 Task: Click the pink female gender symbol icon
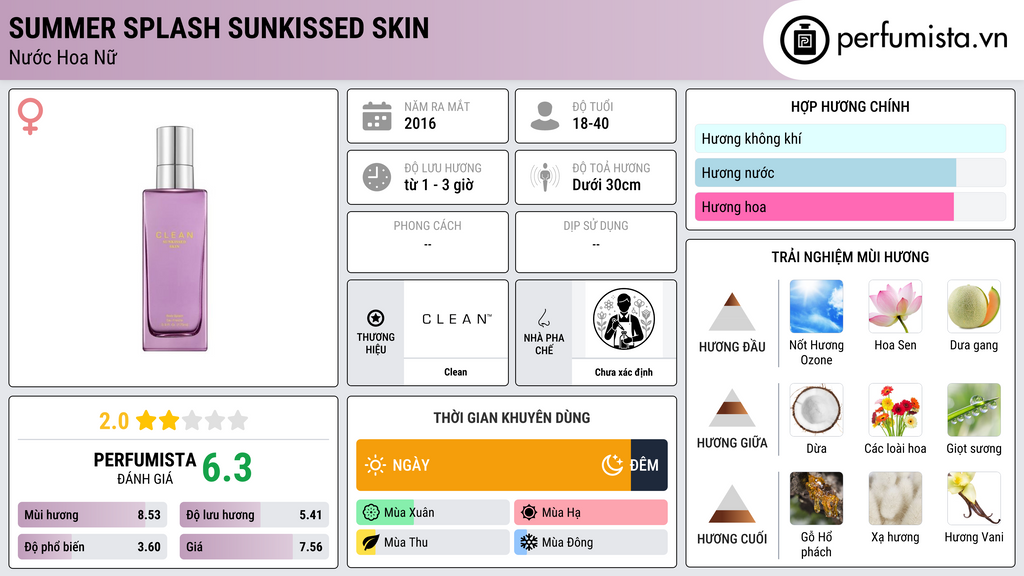pos(30,116)
